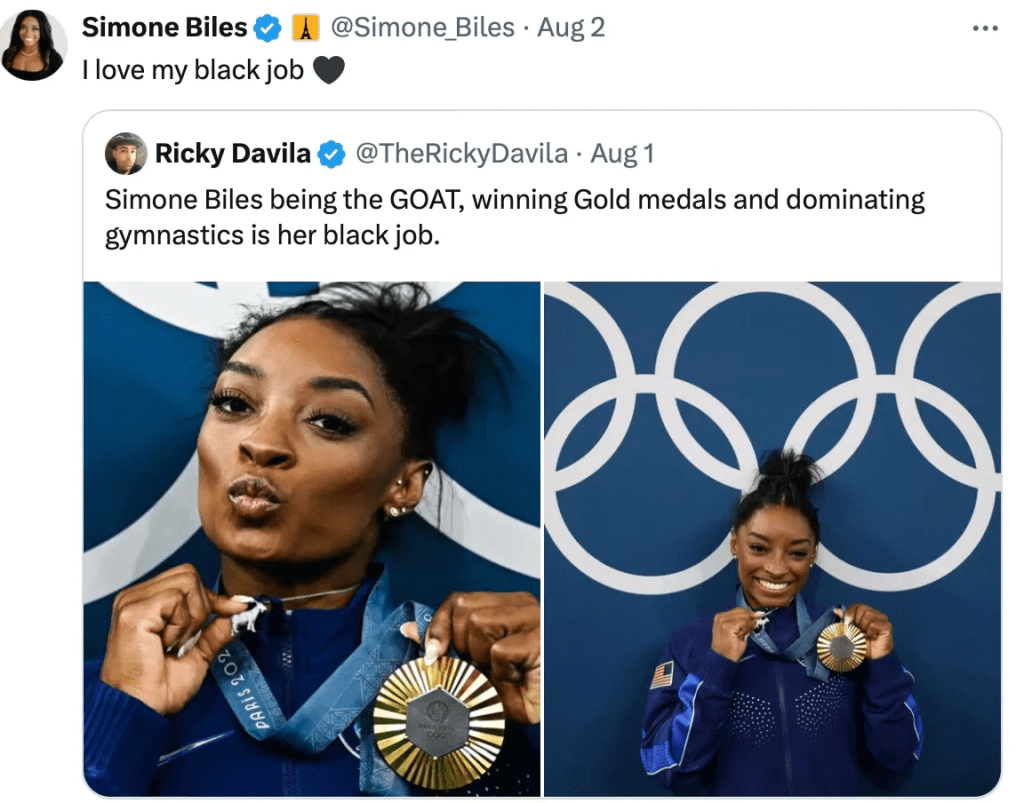Open Simone Biles display name link

165,27
